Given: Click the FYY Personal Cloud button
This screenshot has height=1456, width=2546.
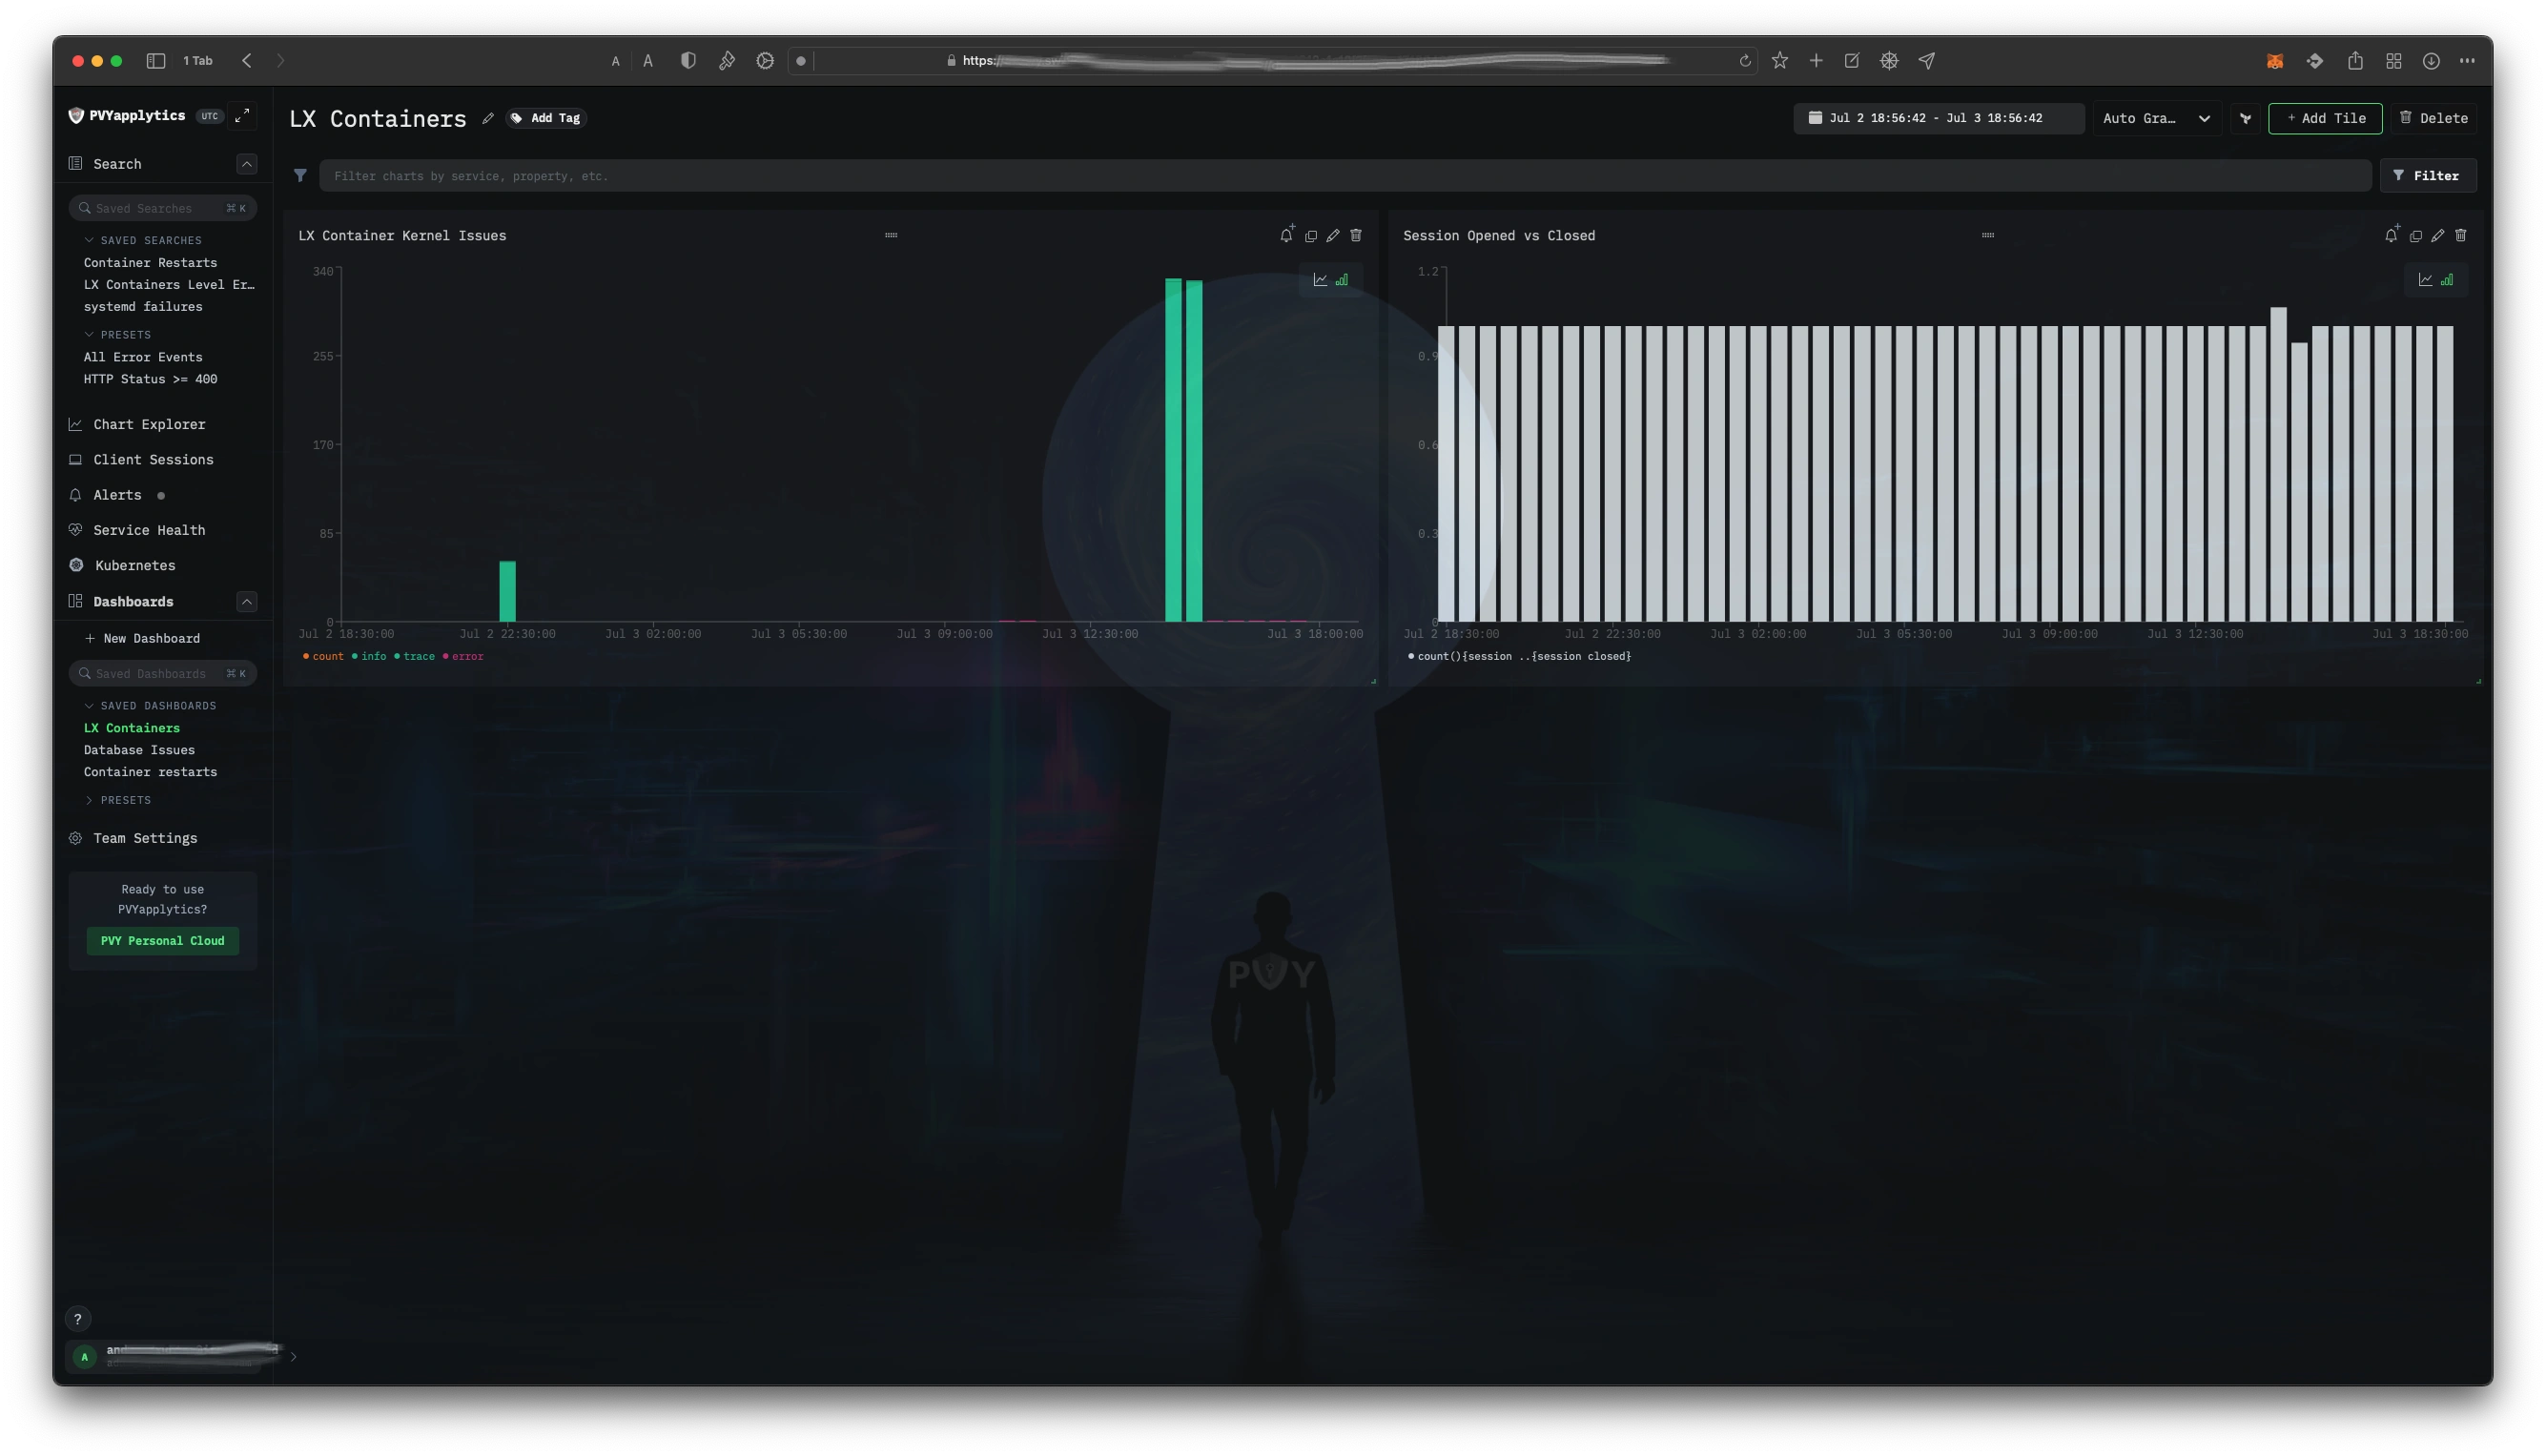Looking at the screenshot, I should 163,940.
